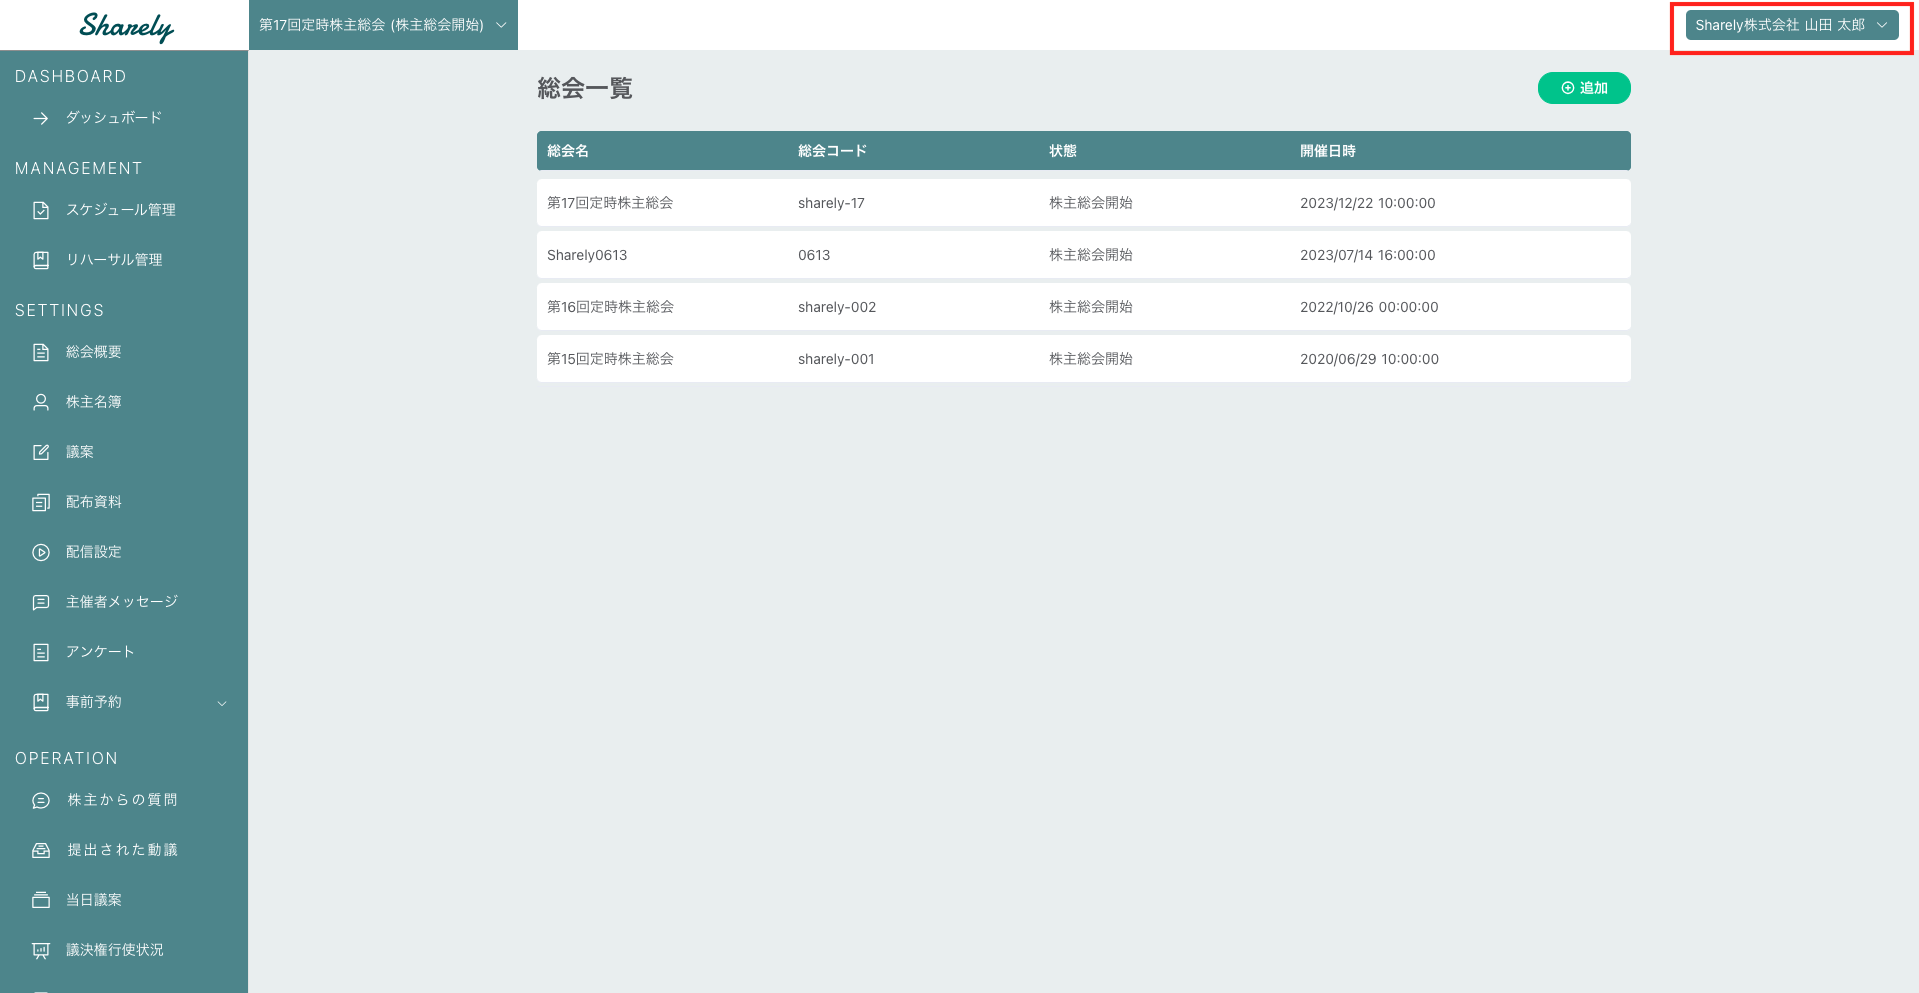Click the dashboard arrow icon in sidebar
The height and width of the screenshot is (993, 1919).
(41, 118)
